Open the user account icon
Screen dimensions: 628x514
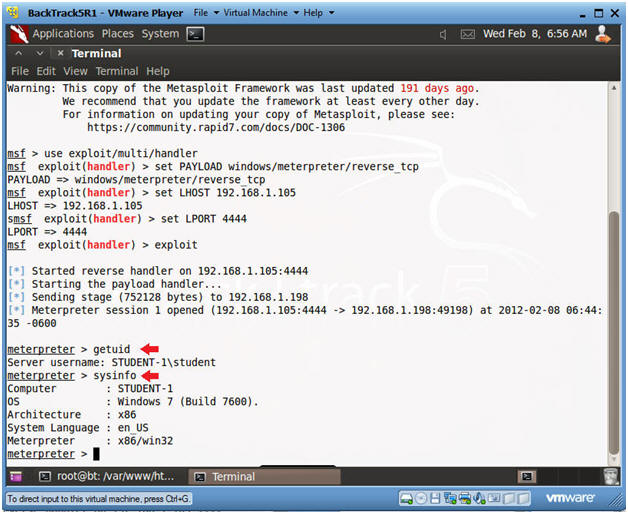tap(603, 34)
